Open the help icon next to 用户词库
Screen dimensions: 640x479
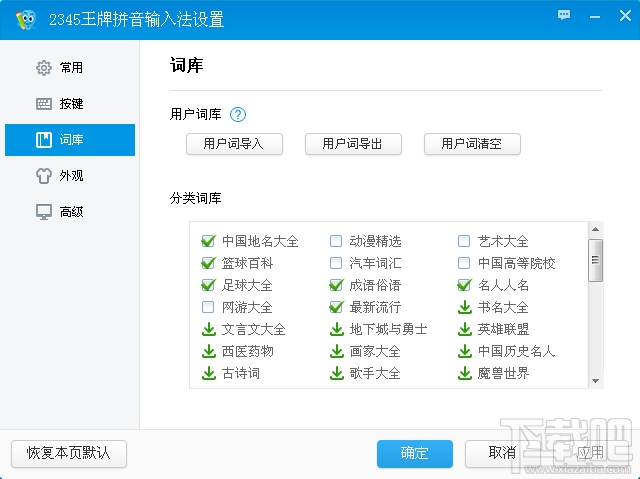238,115
